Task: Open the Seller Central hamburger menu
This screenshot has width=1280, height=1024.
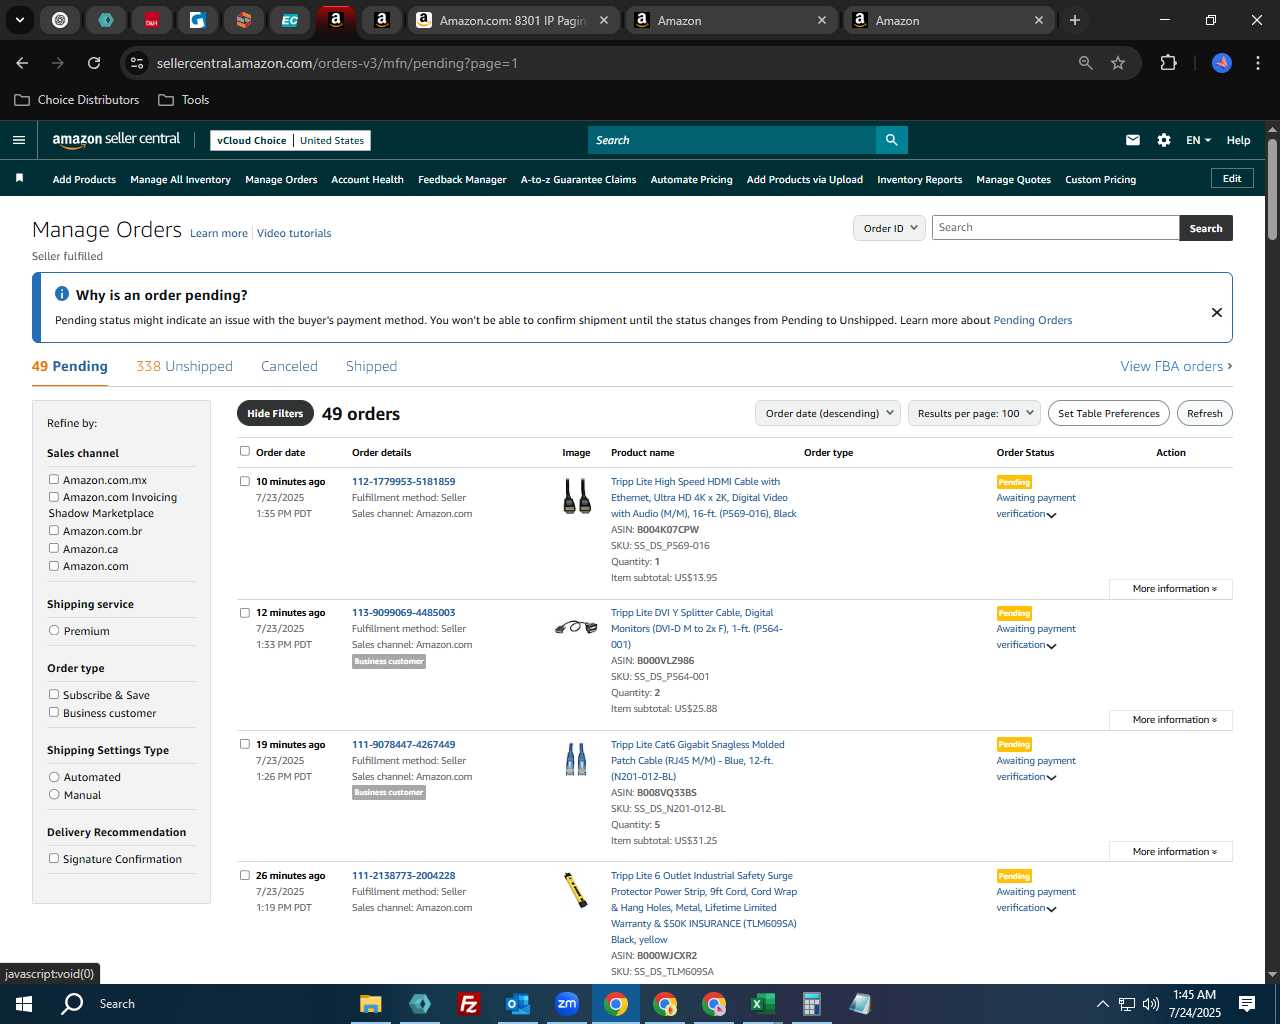Action: (x=19, y=140)
